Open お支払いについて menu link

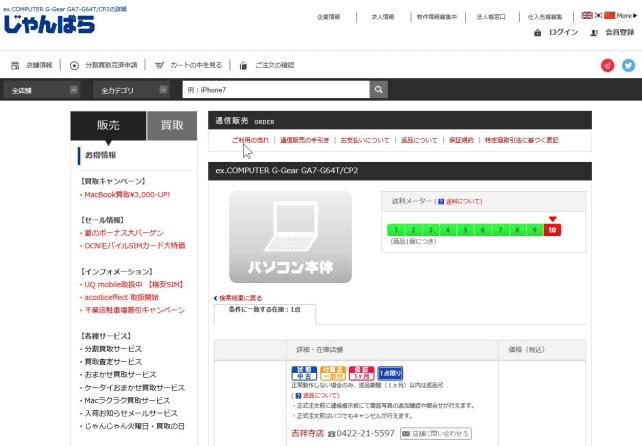(x=365, y=140)
